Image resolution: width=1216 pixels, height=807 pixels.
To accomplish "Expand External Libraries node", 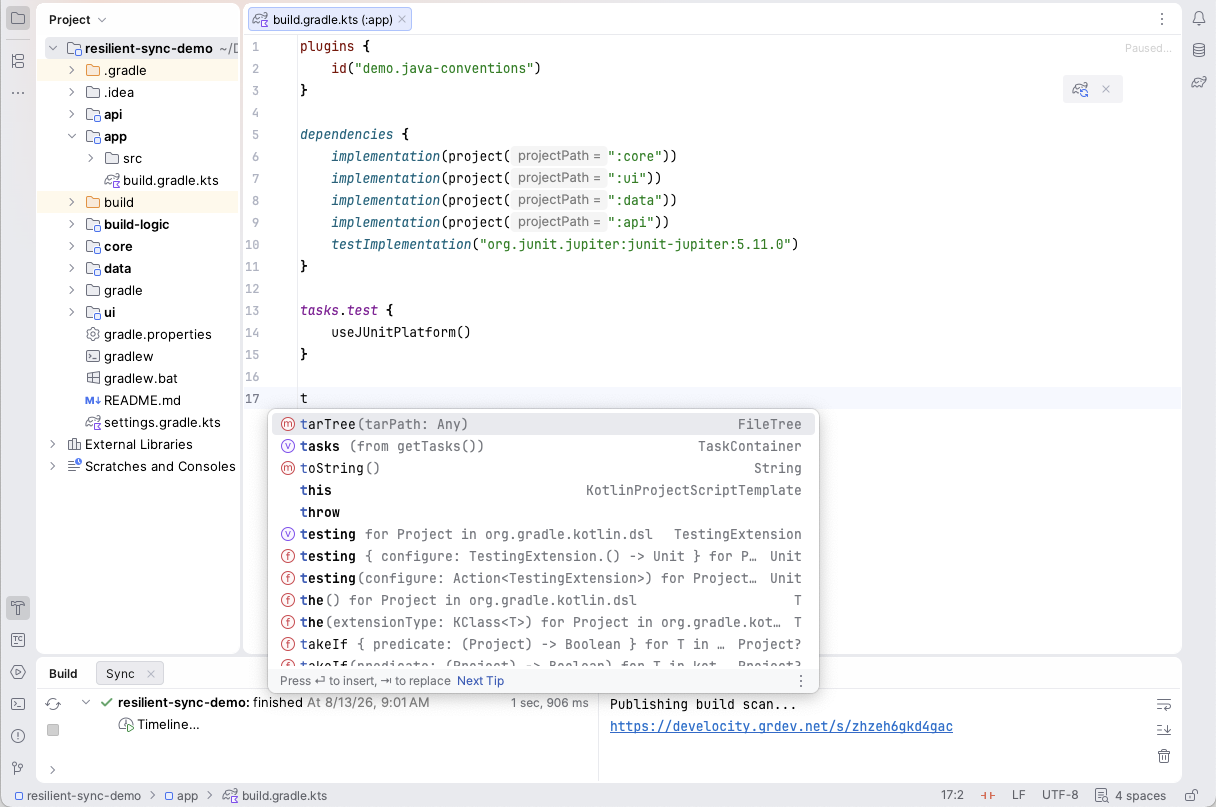I will pos(53,444).
